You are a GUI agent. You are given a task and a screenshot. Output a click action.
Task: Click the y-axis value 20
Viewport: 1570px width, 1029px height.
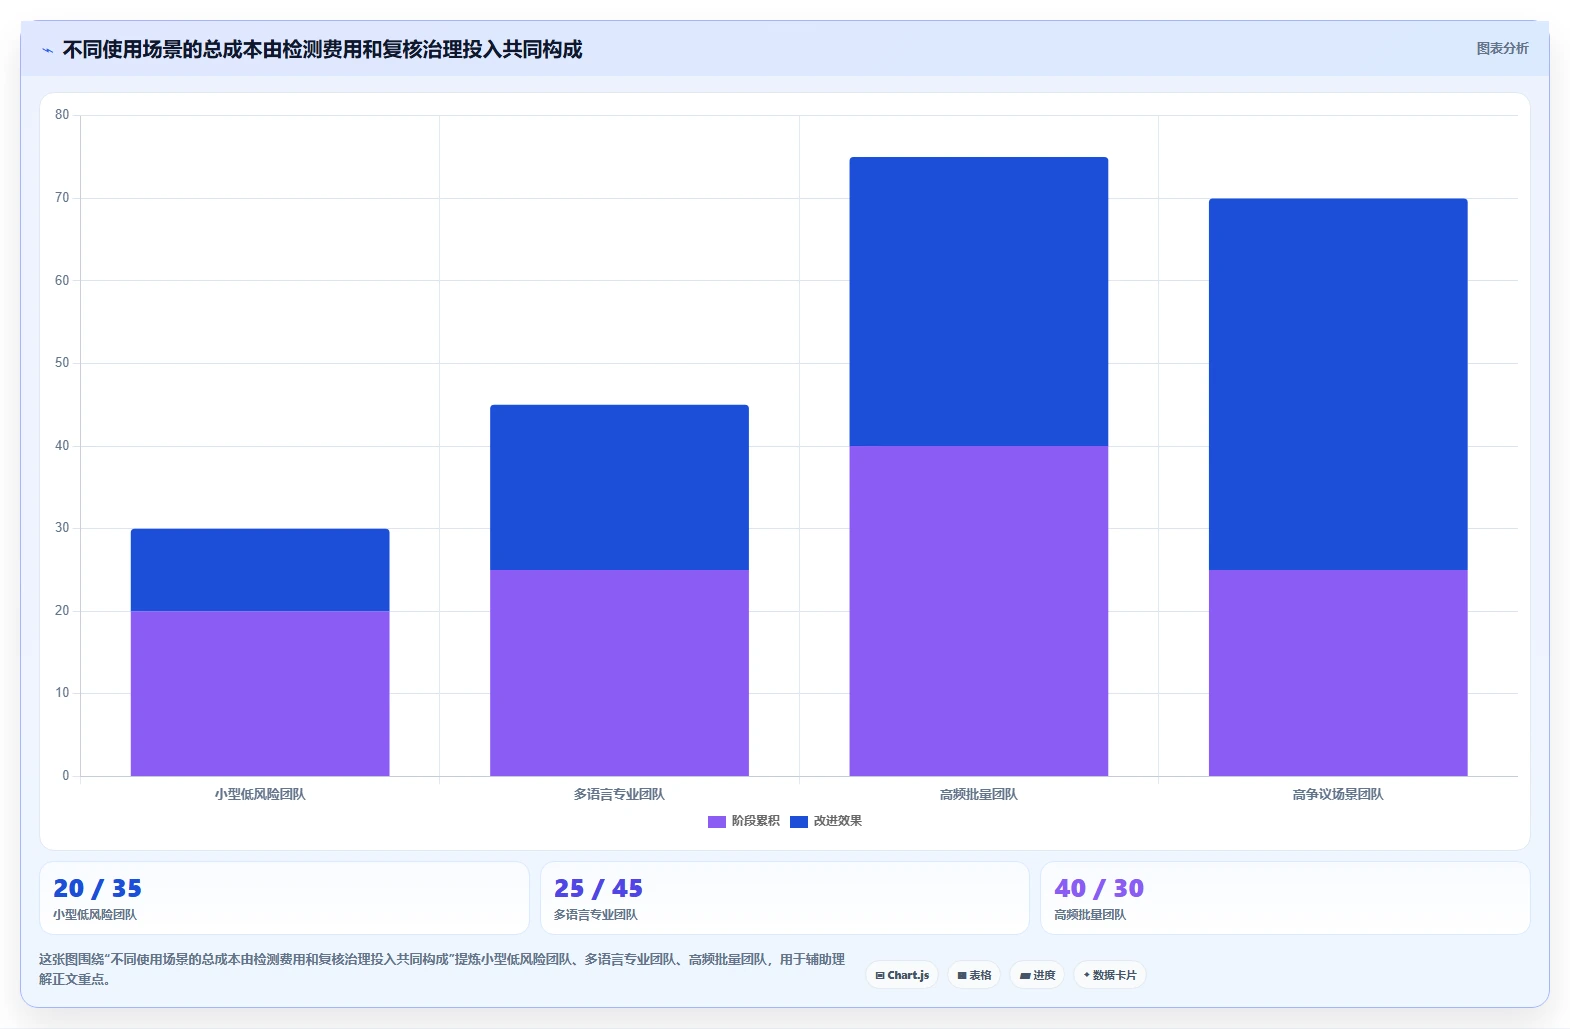coord(62,611)
